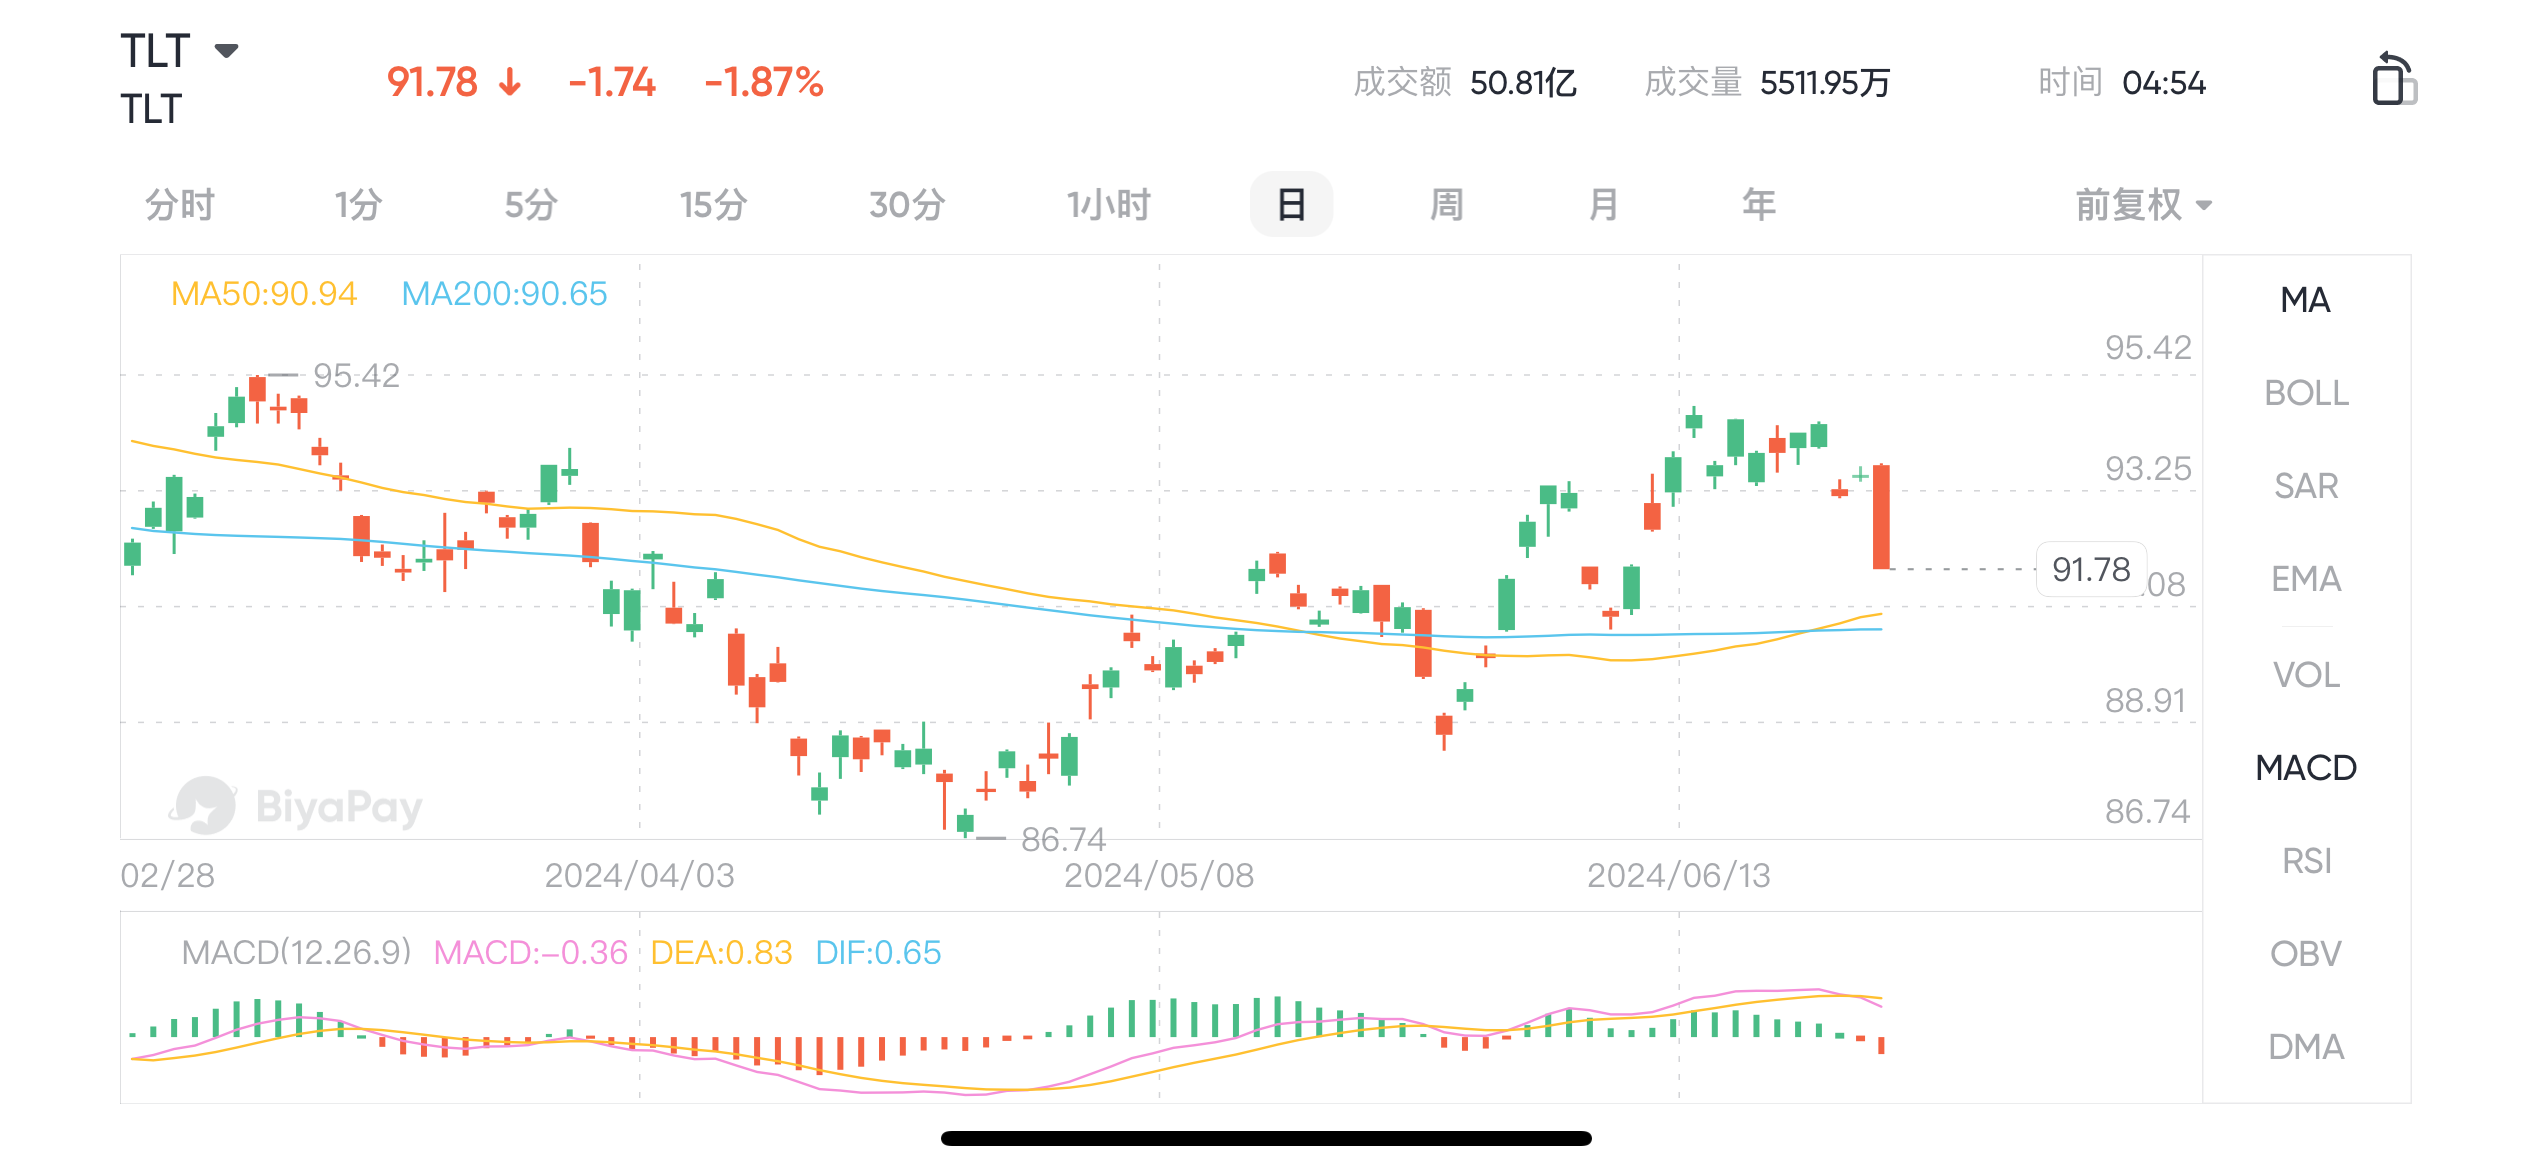Click the DEA:0.83 value label
This screenshot has width=2532, height=1170.
click(721, 952)
